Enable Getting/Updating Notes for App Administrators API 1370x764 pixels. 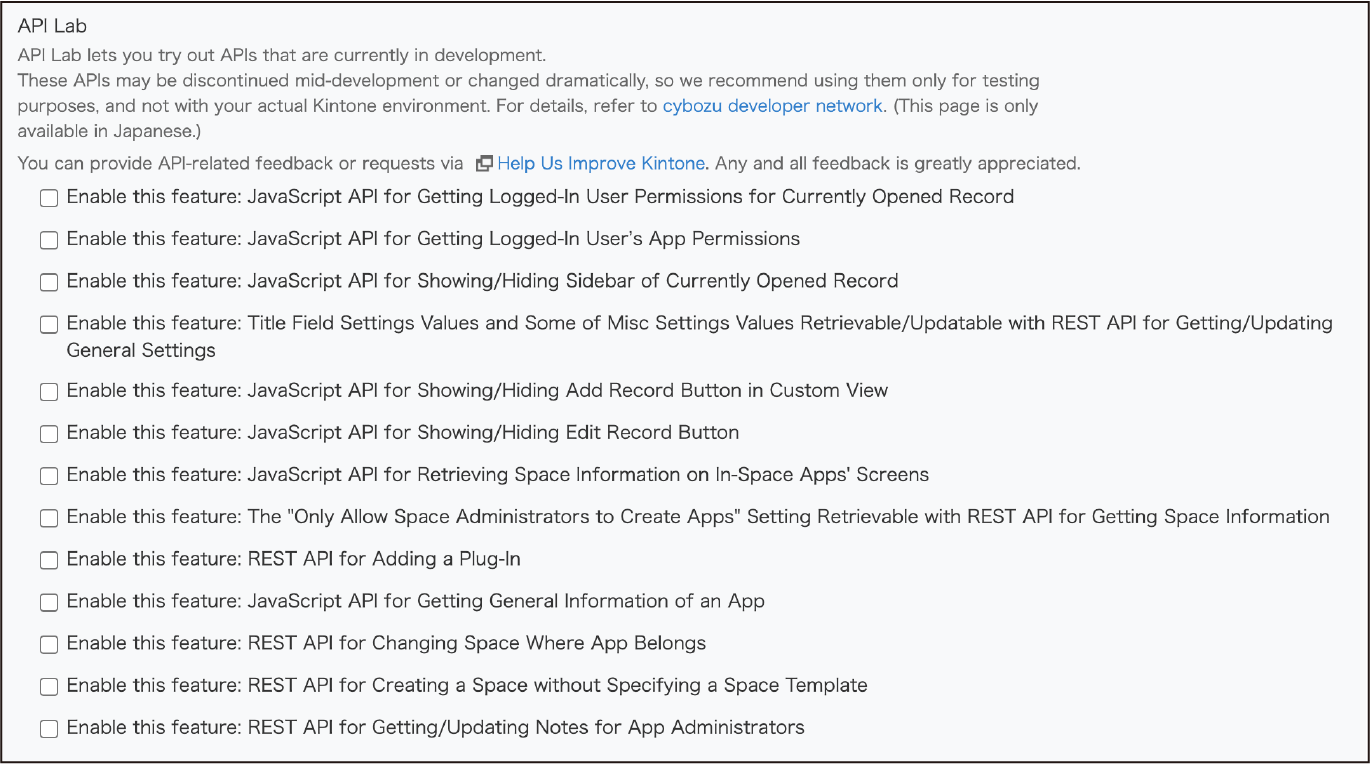tap(49, 728)
